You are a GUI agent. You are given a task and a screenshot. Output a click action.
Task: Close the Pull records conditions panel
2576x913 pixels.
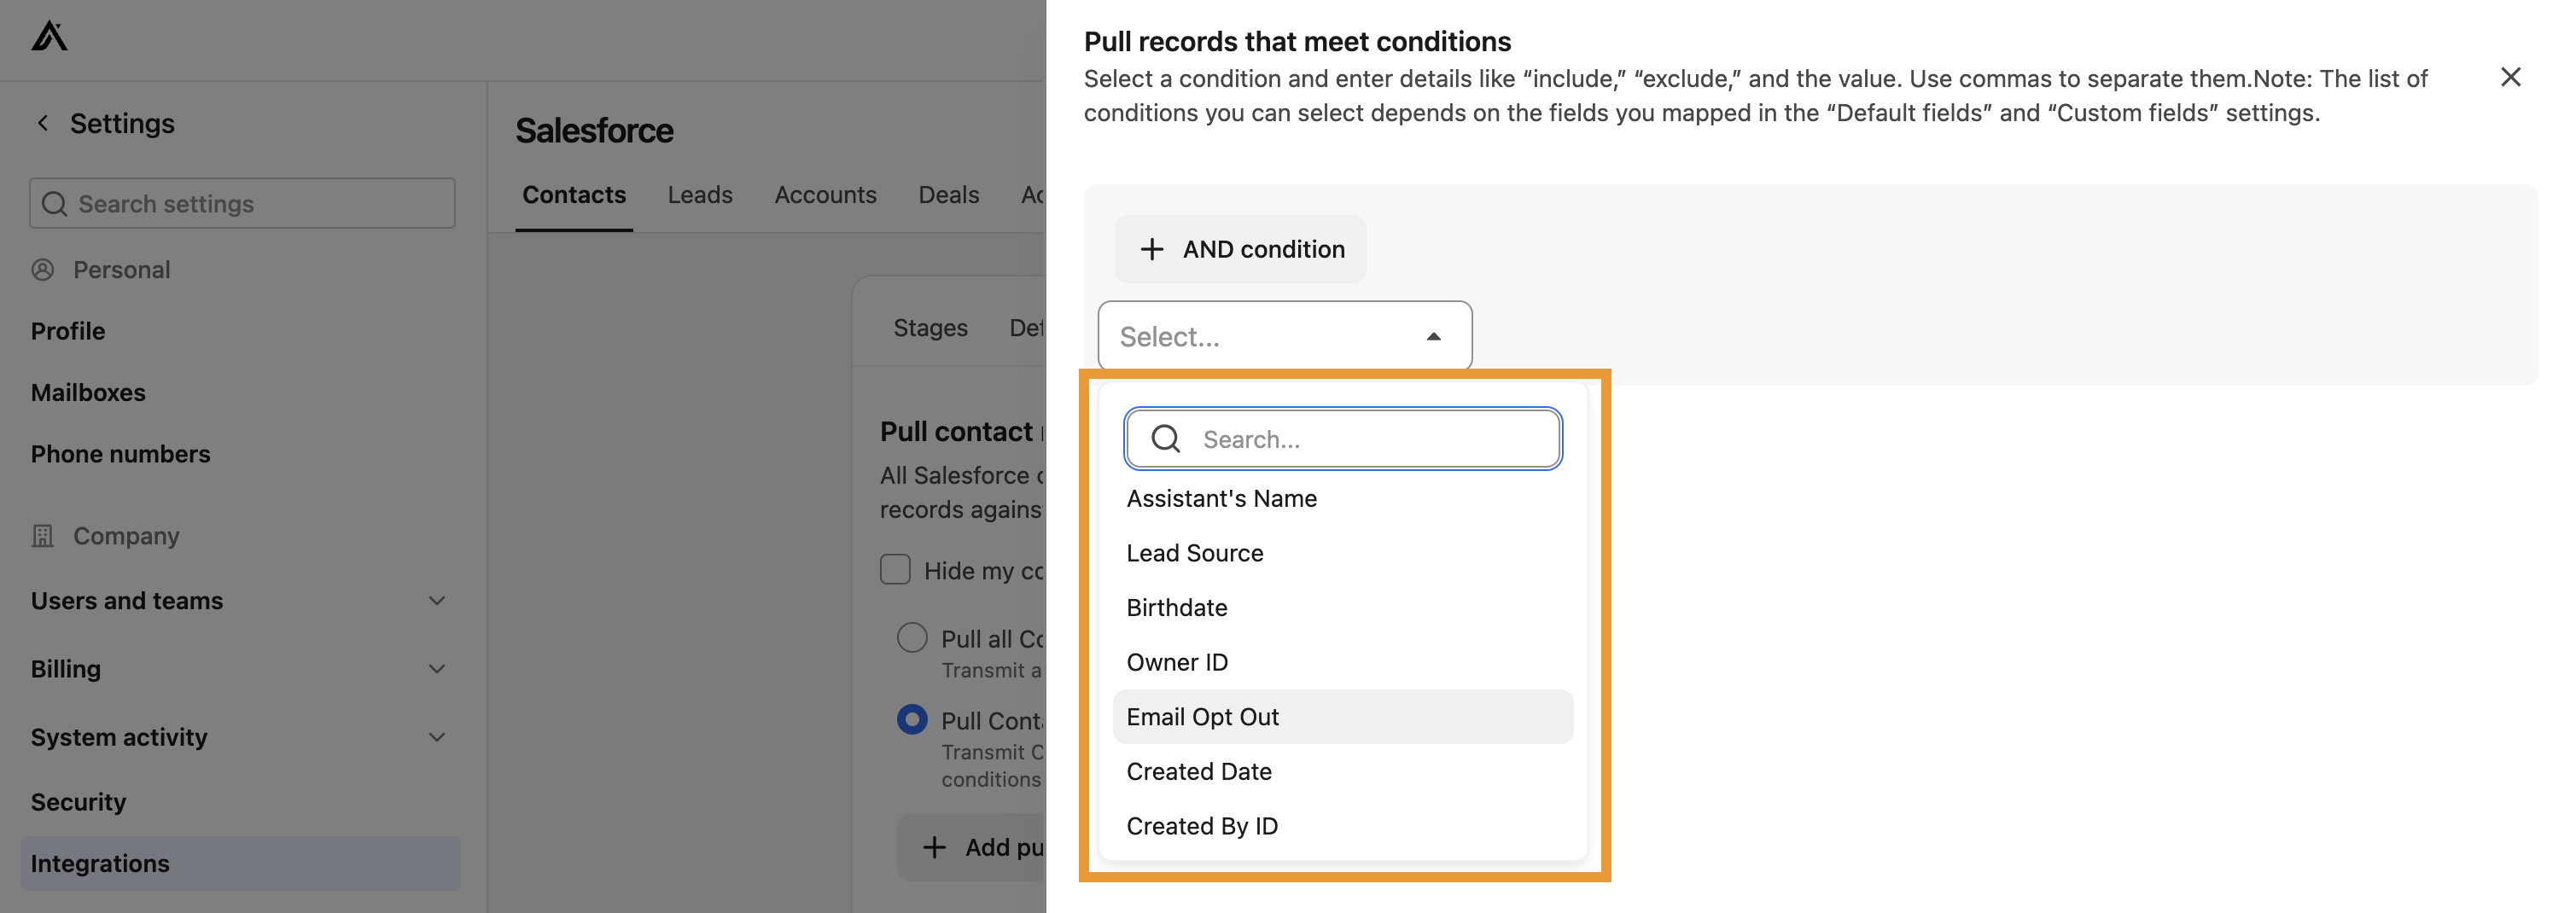[x=2511, y=76]
